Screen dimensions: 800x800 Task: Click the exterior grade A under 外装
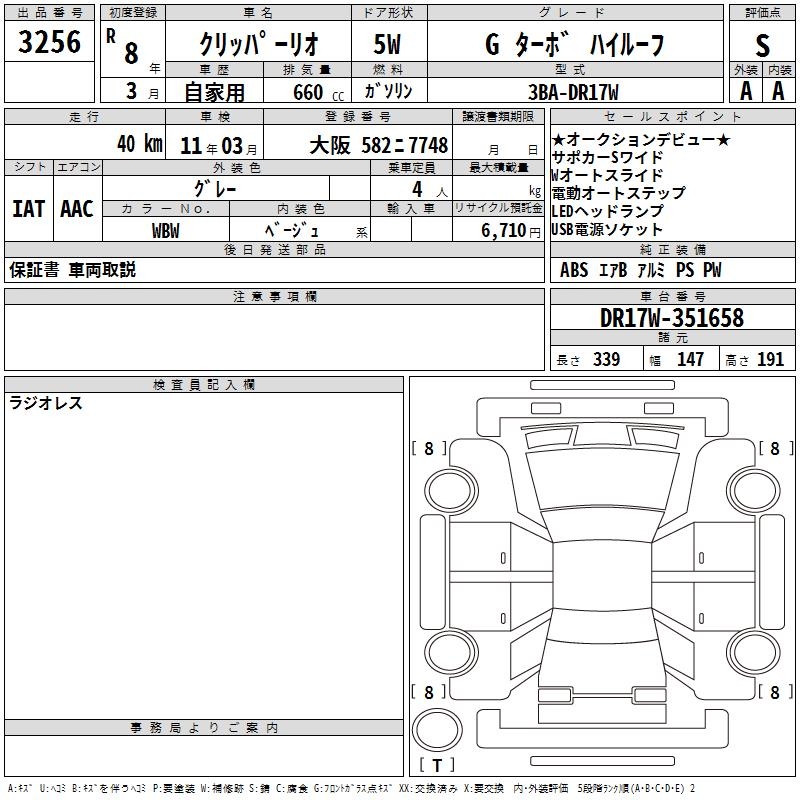point(745,90)
